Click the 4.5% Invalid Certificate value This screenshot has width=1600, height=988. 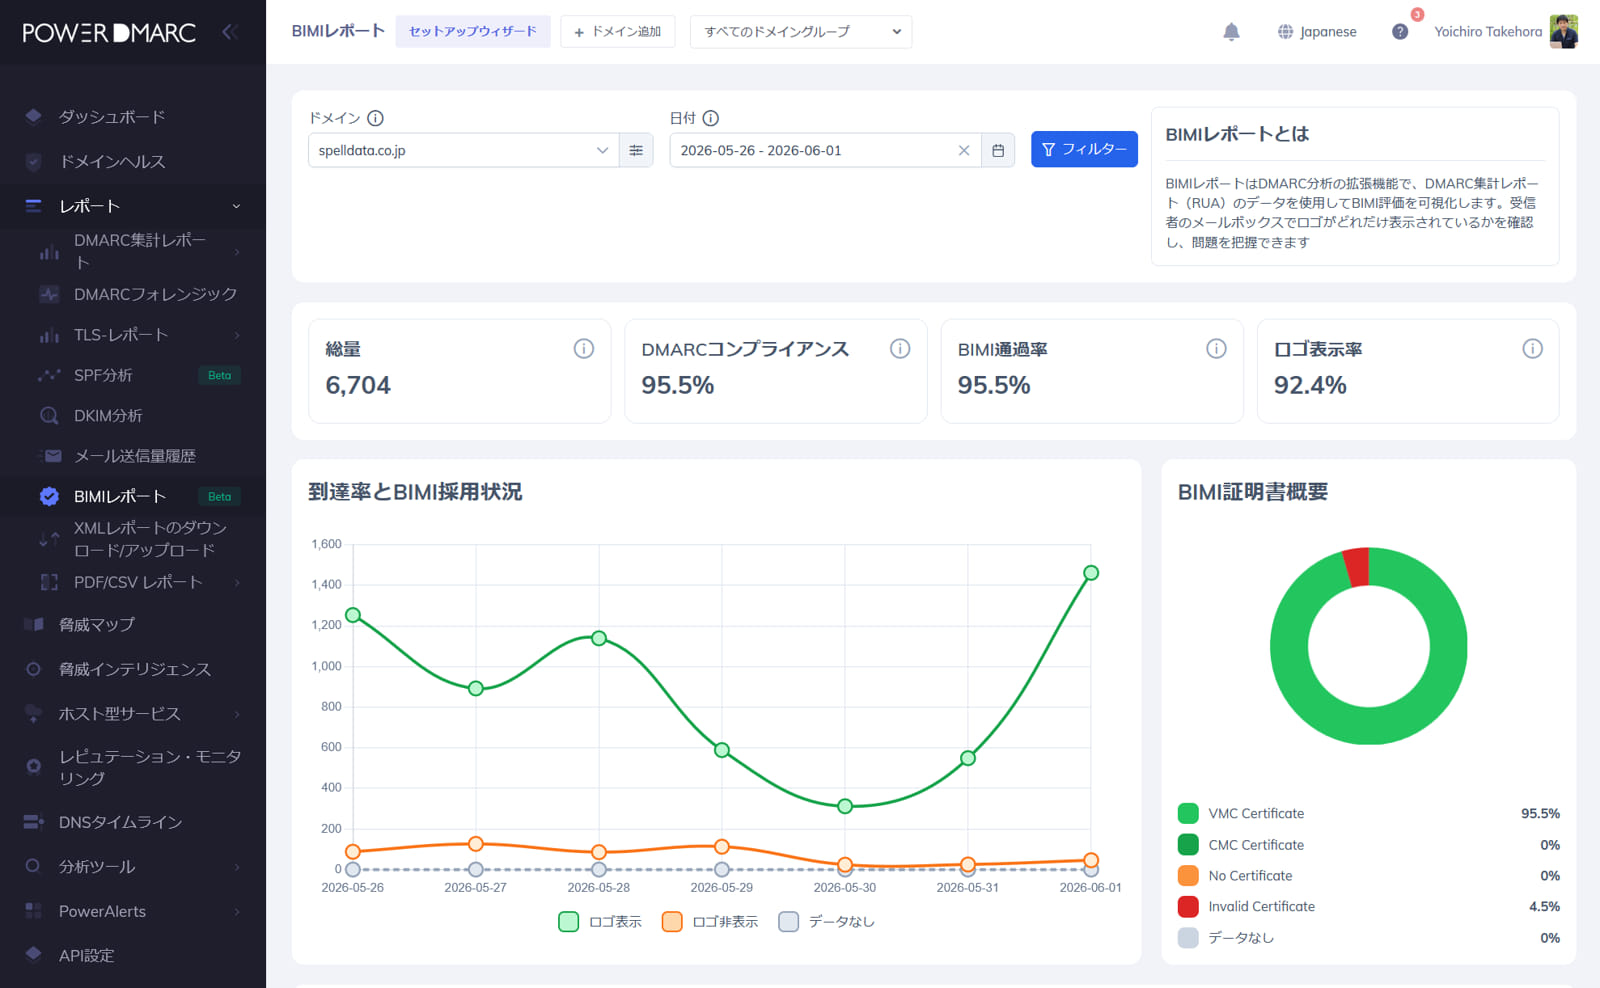coord(1544,906)
